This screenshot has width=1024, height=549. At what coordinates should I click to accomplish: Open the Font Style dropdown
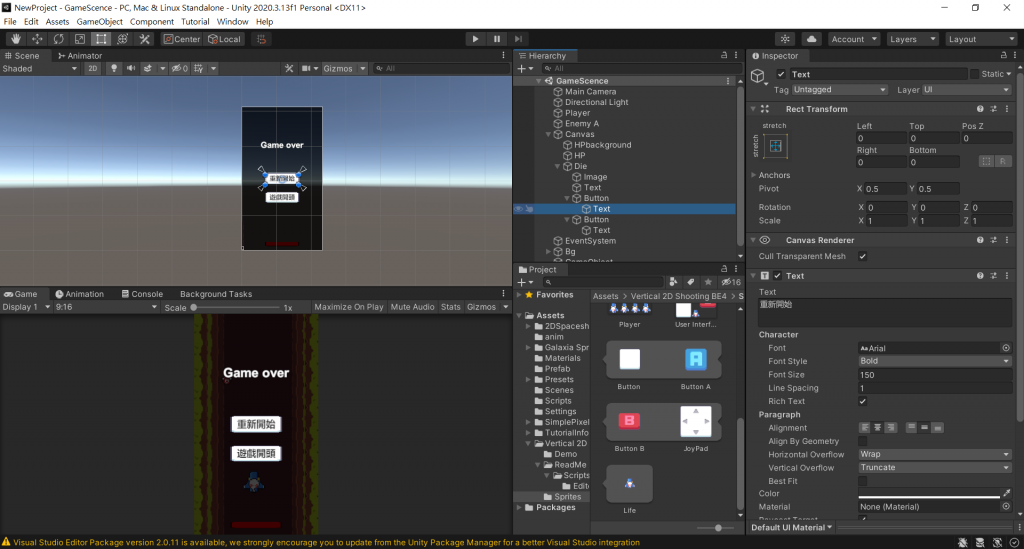[935, 361]
